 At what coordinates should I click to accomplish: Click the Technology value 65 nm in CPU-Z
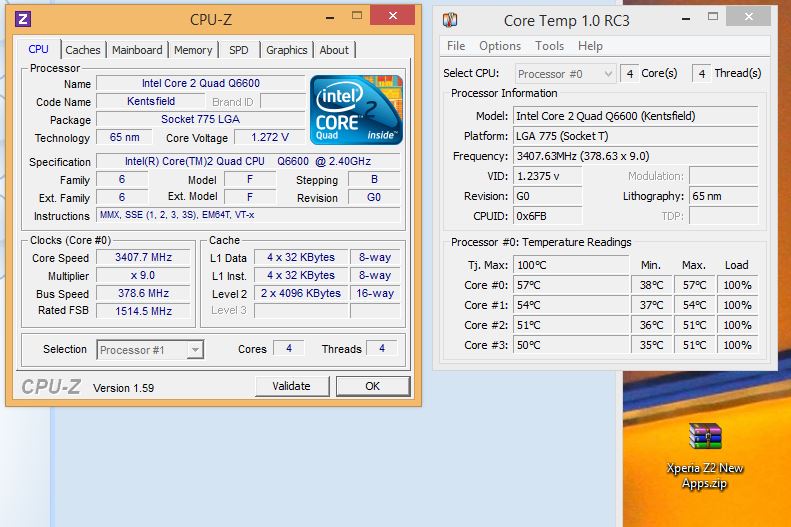[125, 138]
